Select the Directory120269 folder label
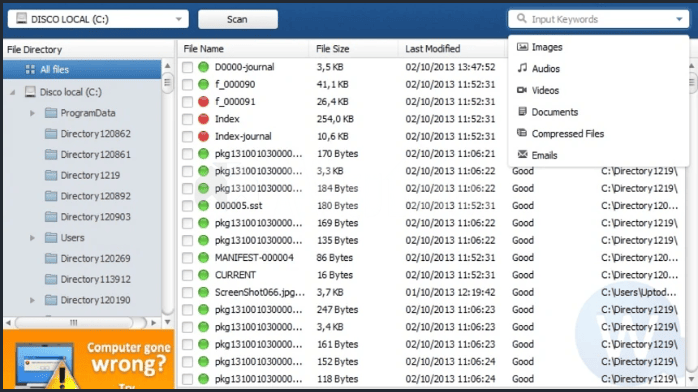This screenshot has height=392, width=698. point(96,259)
